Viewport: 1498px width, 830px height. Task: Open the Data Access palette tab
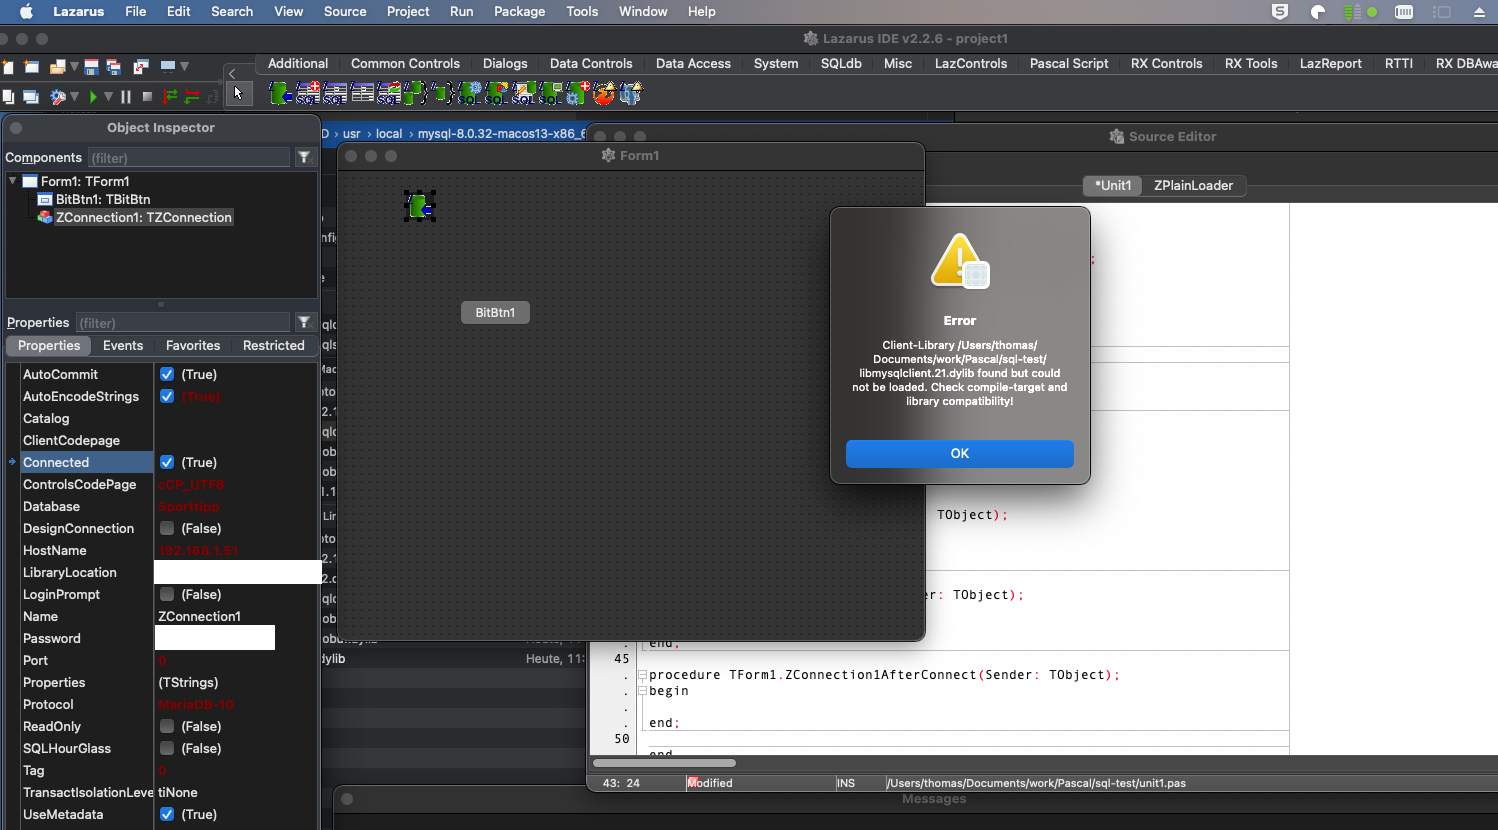(693, 63)
